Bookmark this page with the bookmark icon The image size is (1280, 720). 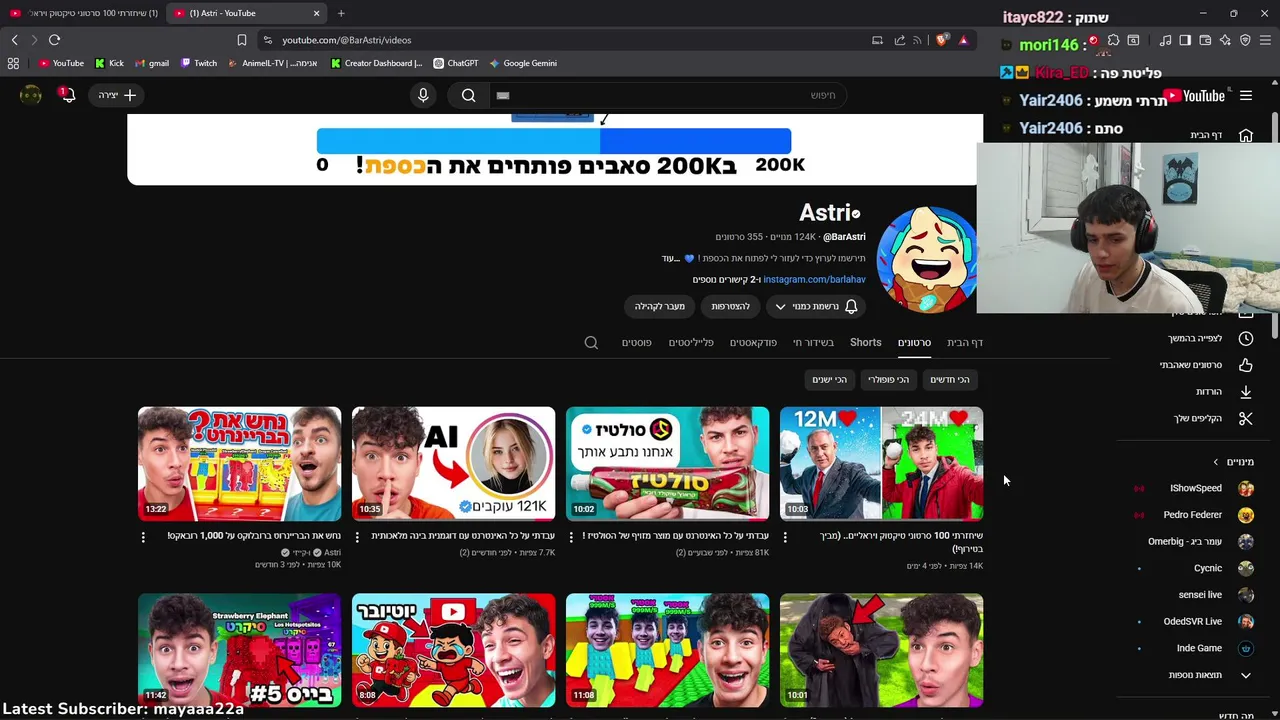[241, 40]
